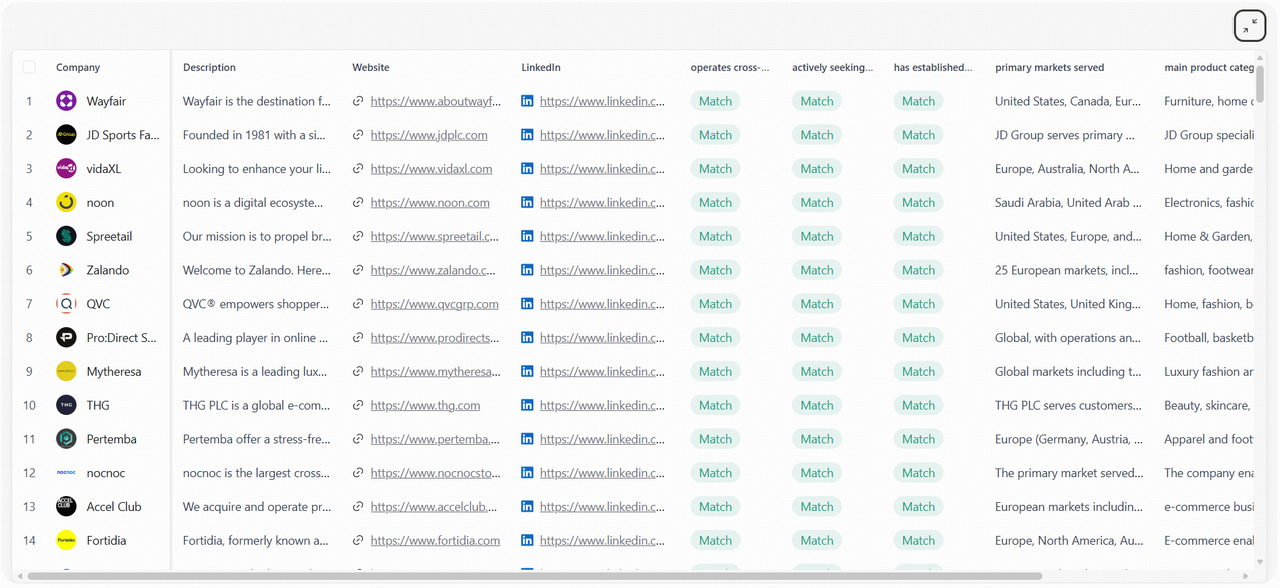The image size is (1280, 588).
Task: Open the Fortidia LinkedIn profile link
Action: pyautogui.click(x=602, y=541)
